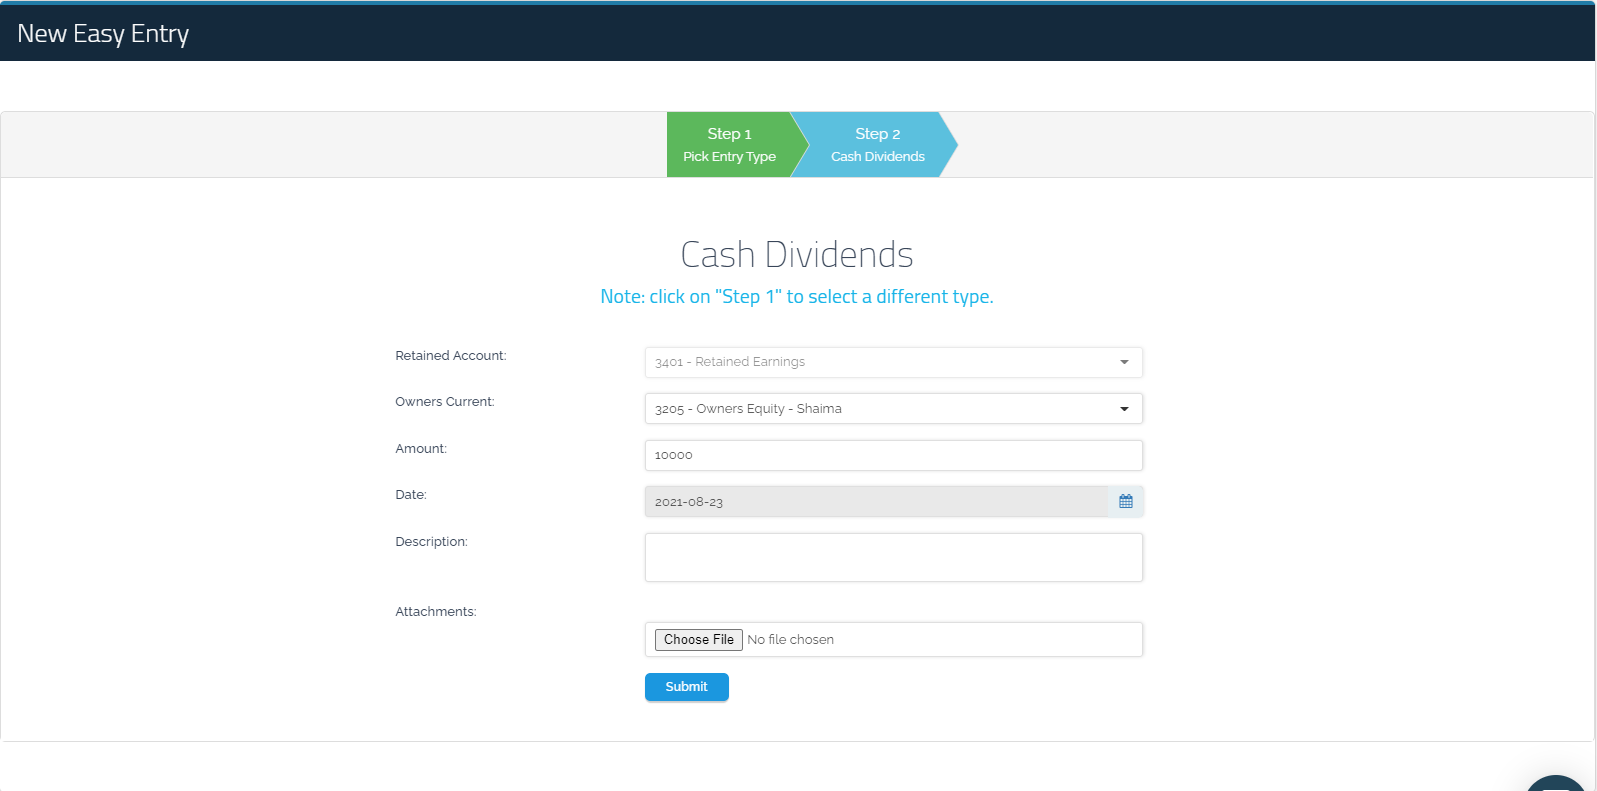Viewport: 1597px width, 791px height.
Task: Click the "No file chosen" text
Action: pyautogui.click(x=790, y=640)
